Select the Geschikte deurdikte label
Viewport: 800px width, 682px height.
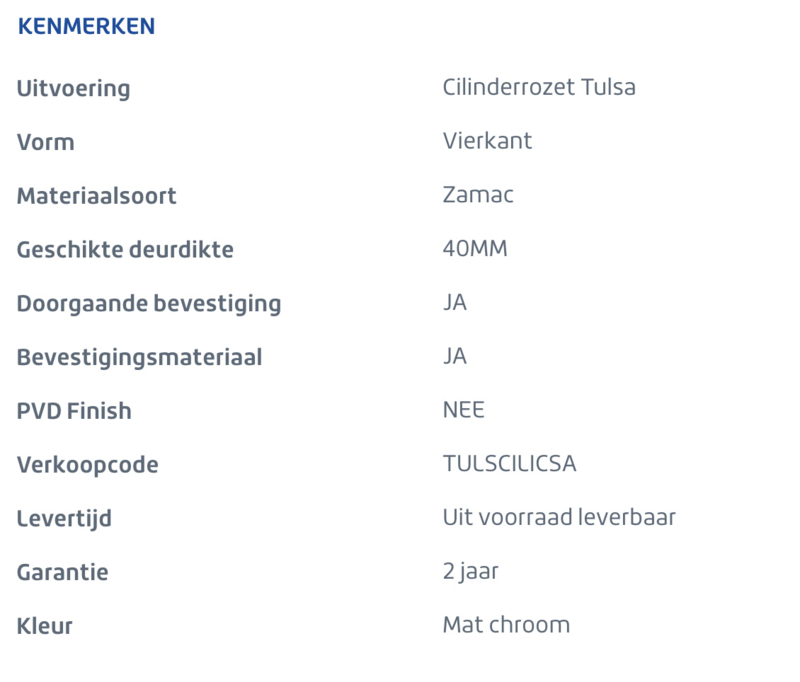[x=125, y=250]
